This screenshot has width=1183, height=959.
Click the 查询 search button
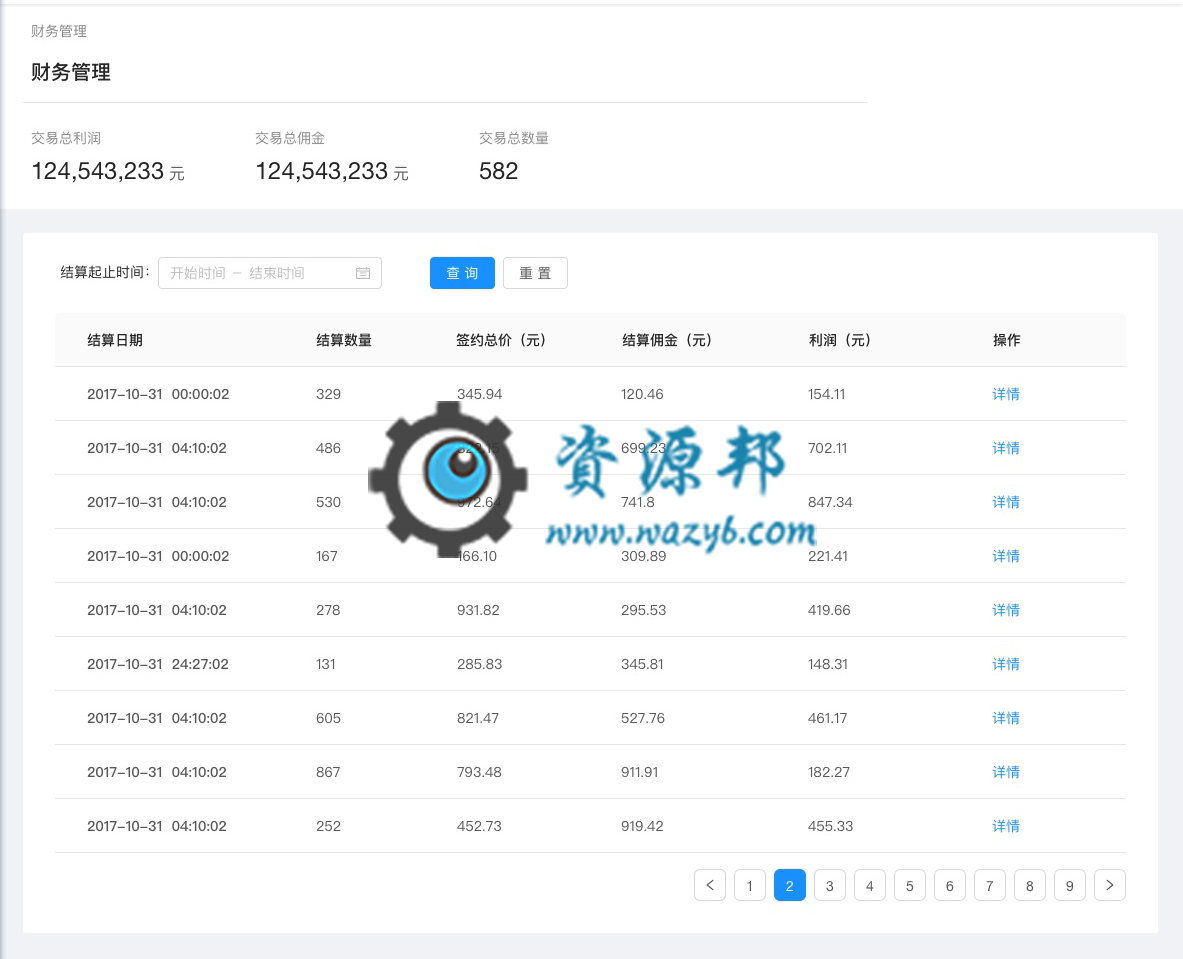tap(462, 273)
